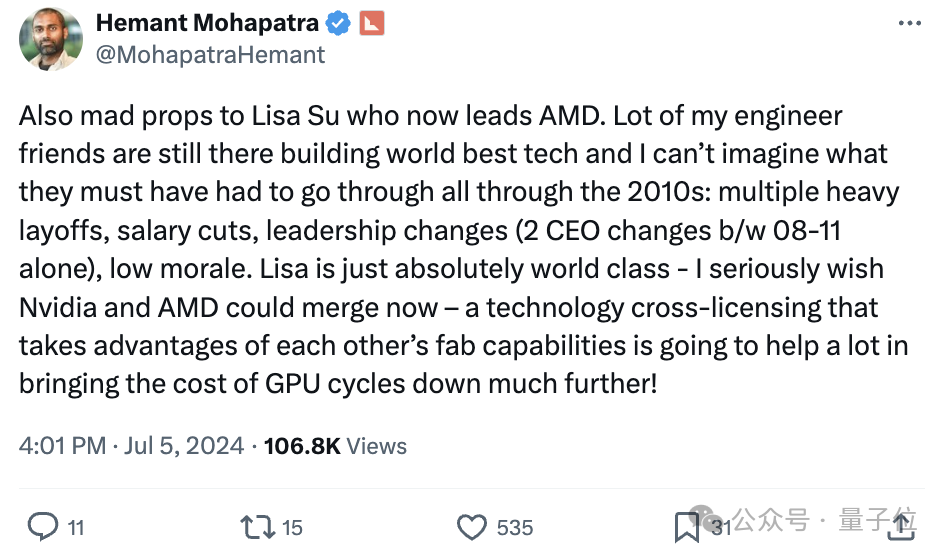Click the Jul 5, 2024 date
The image size is (948, 558).
(x=183, y=445)
